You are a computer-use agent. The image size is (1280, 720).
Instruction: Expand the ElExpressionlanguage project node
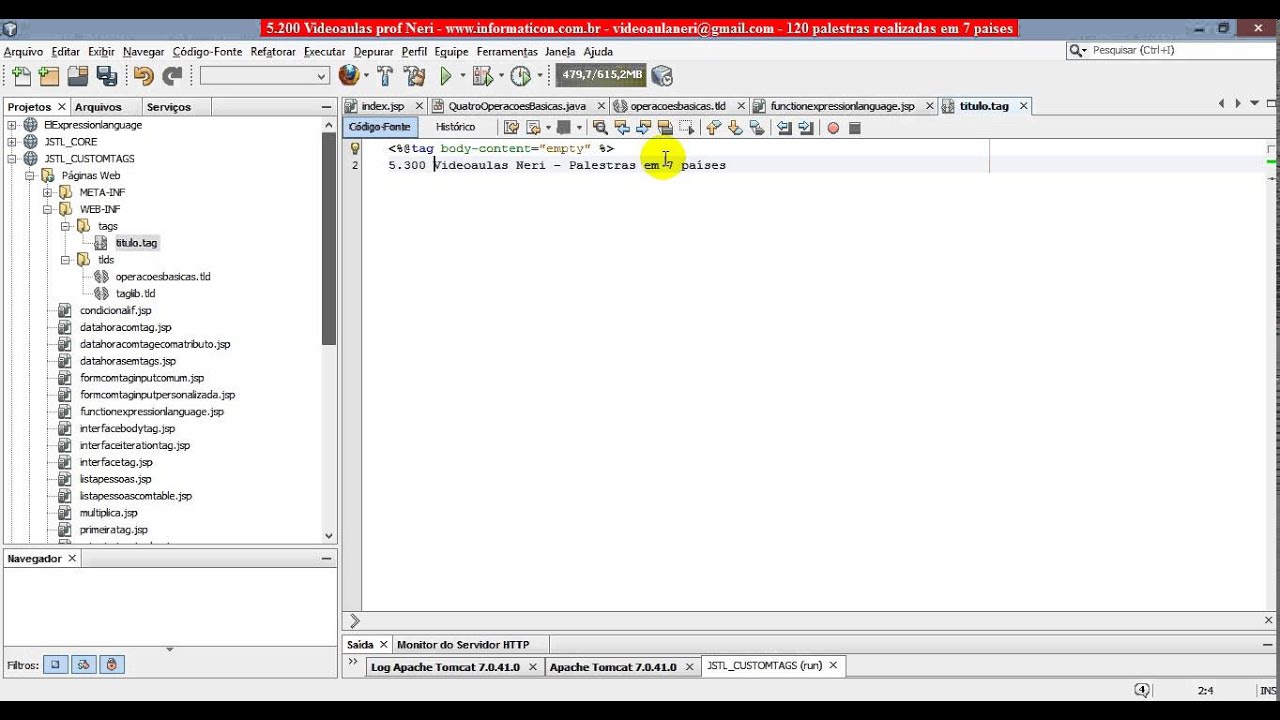pos(13,125)
